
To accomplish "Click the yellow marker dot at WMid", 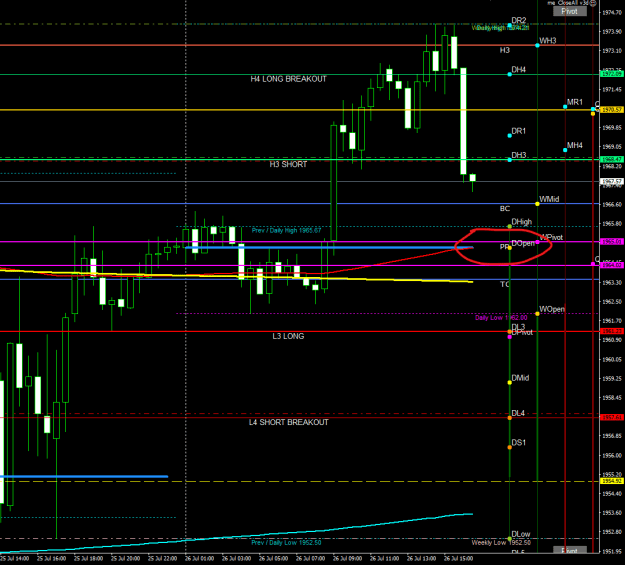I will click(x=537, y=204).
